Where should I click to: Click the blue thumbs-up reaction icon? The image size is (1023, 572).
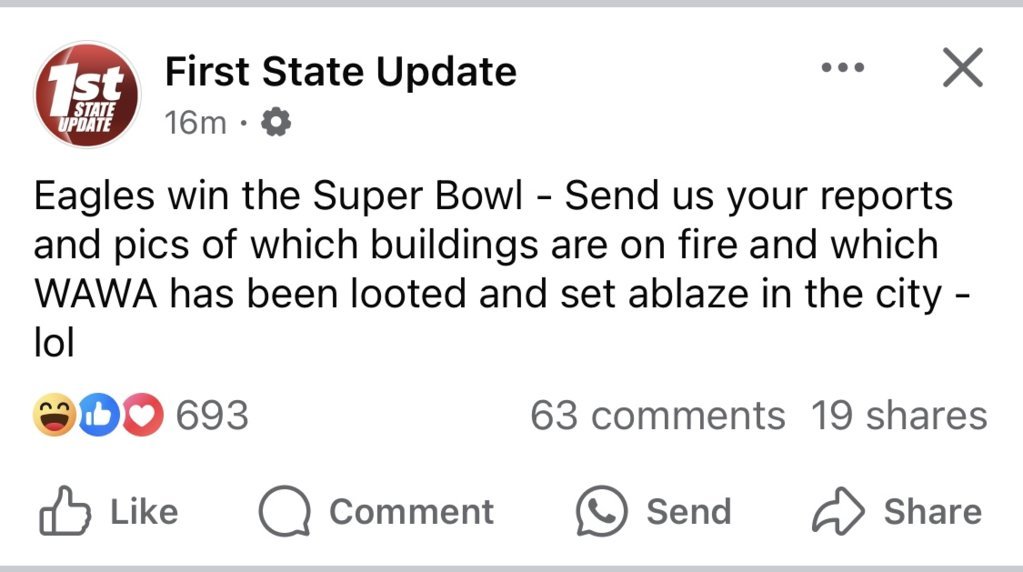pyautogui.click(x=99, y=415)
